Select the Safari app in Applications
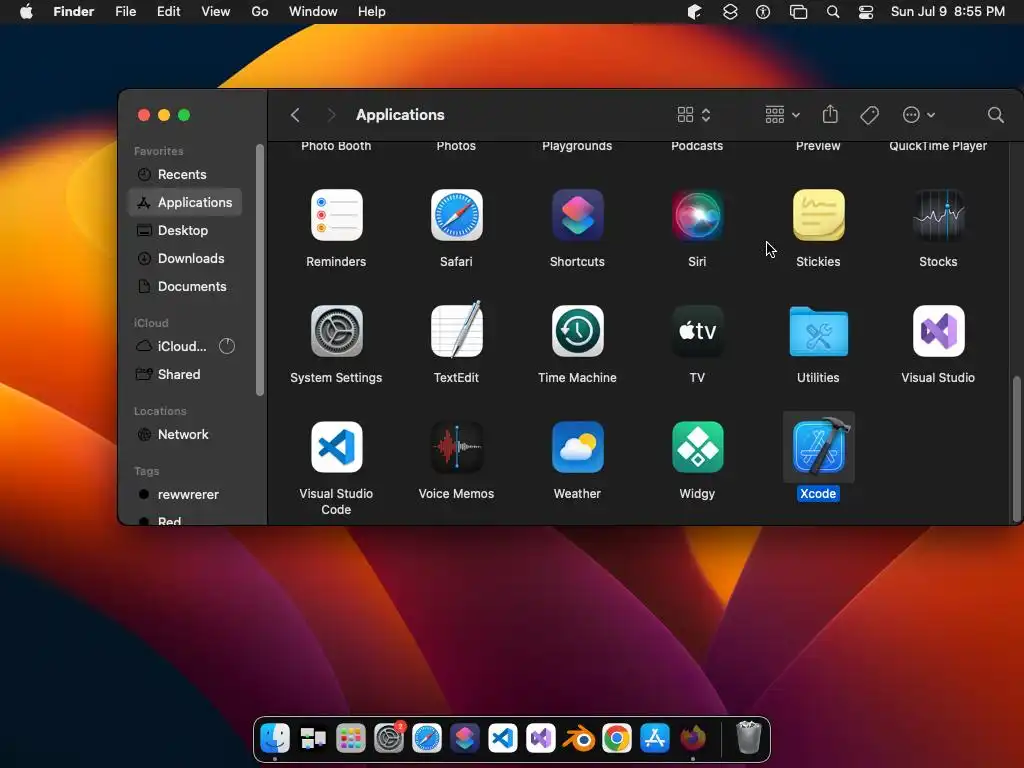Screen dimensions: 1024x768 coord(456,216)
